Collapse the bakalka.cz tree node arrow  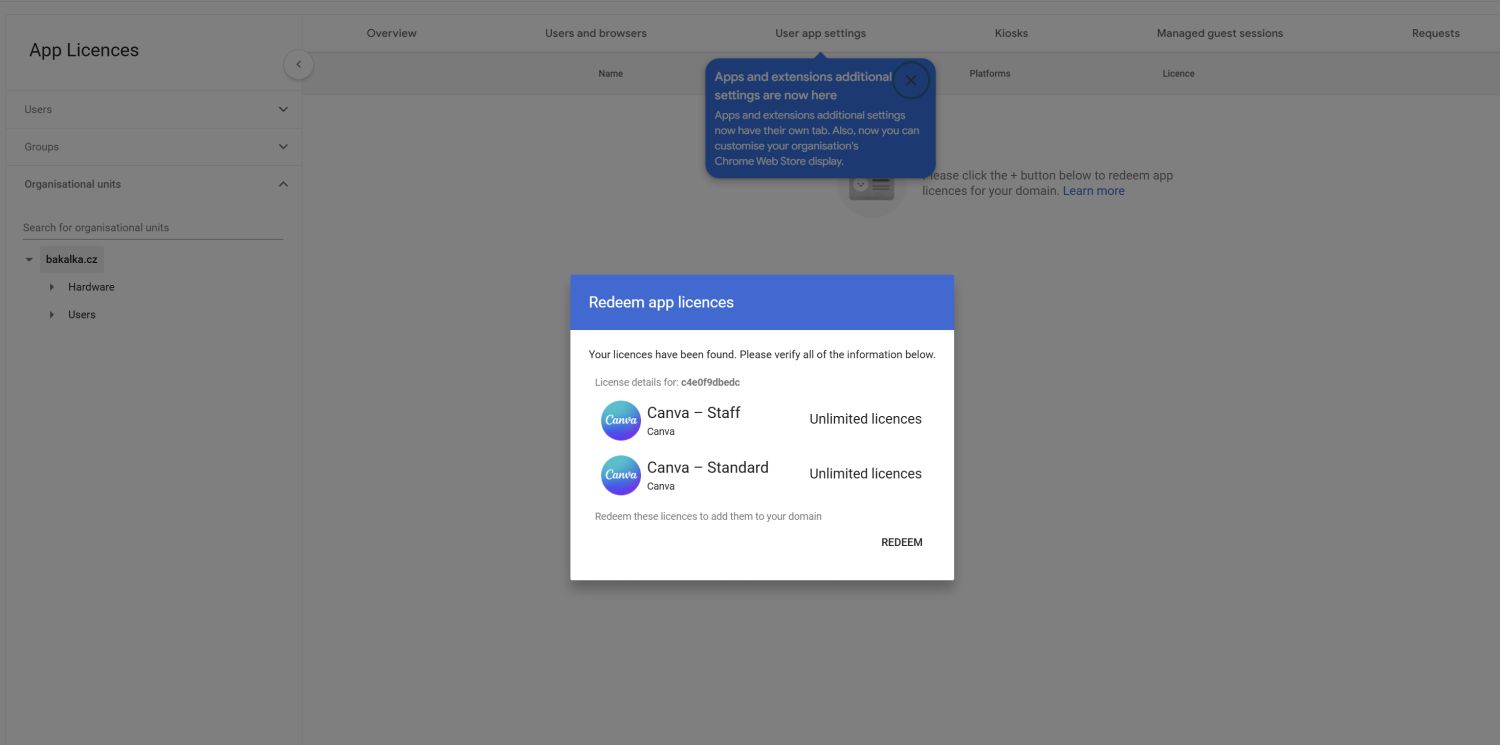[x=29, y=260]
